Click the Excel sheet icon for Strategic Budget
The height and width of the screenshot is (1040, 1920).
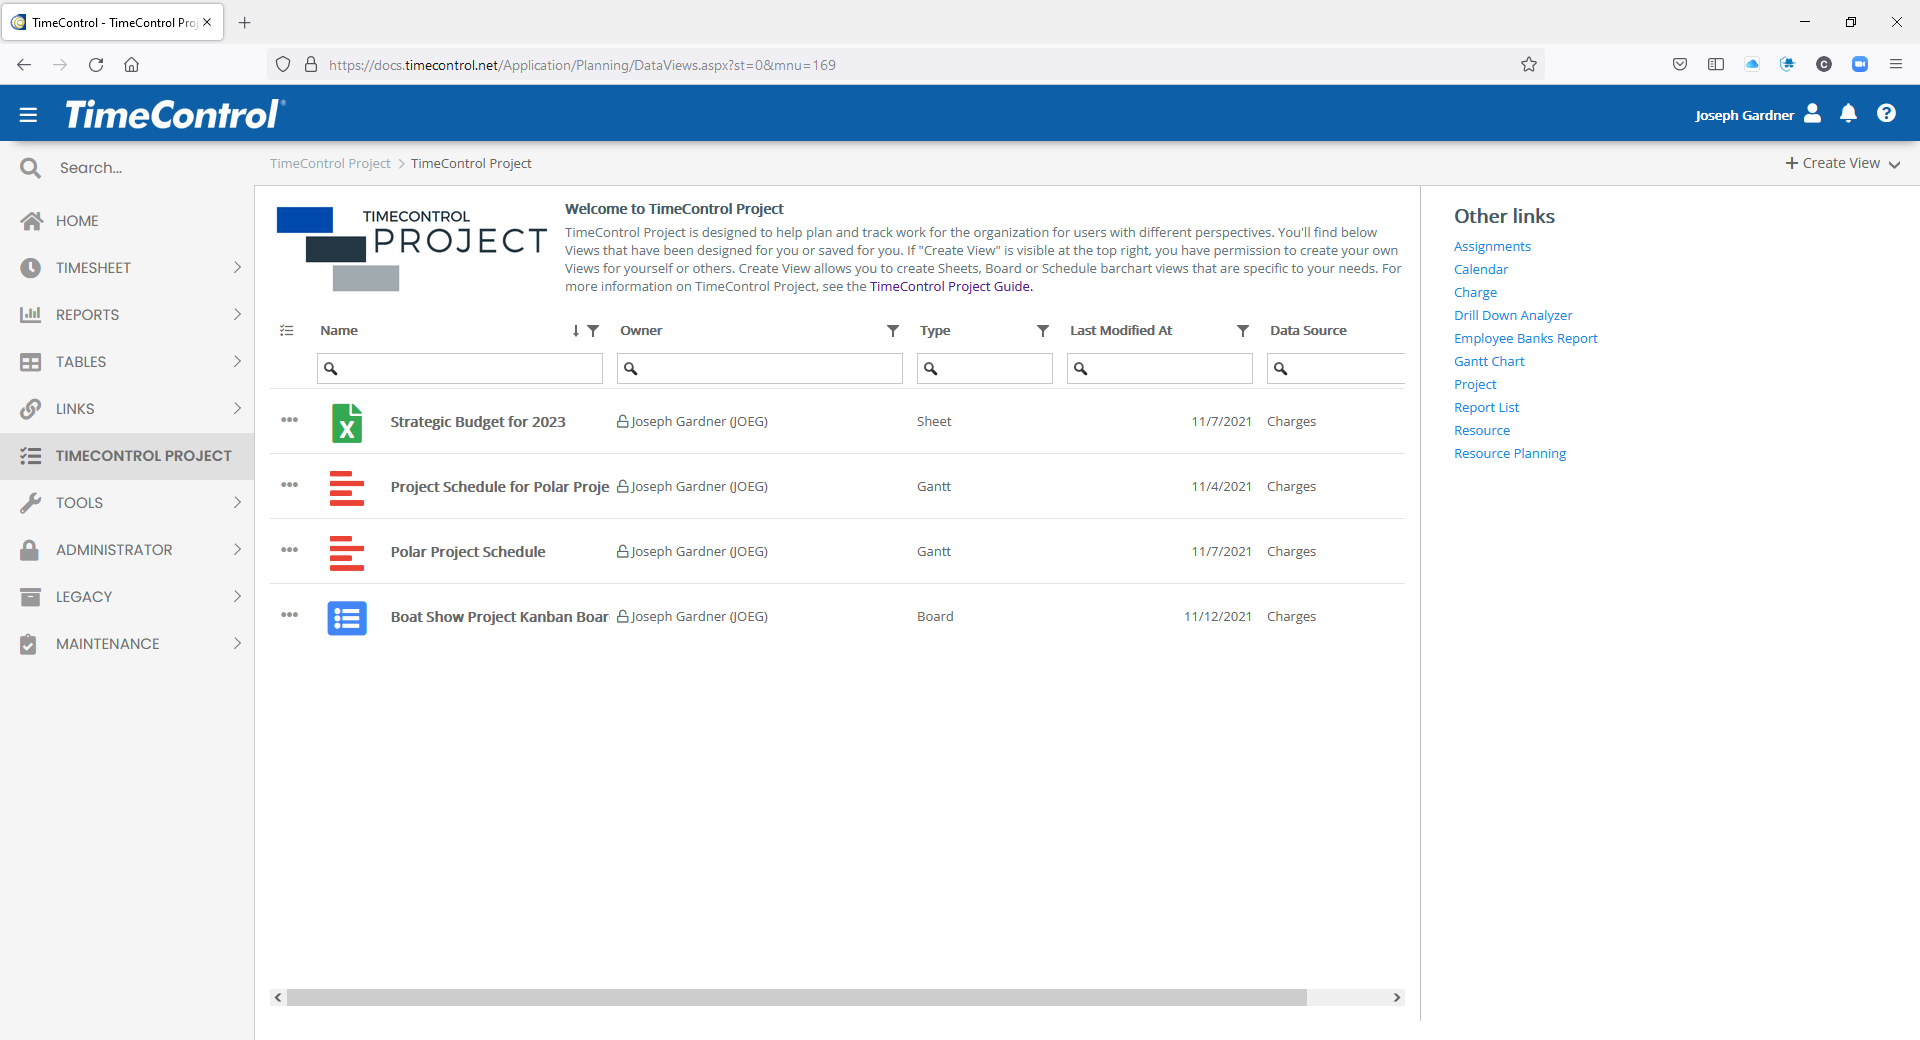(x=347, y=422)
